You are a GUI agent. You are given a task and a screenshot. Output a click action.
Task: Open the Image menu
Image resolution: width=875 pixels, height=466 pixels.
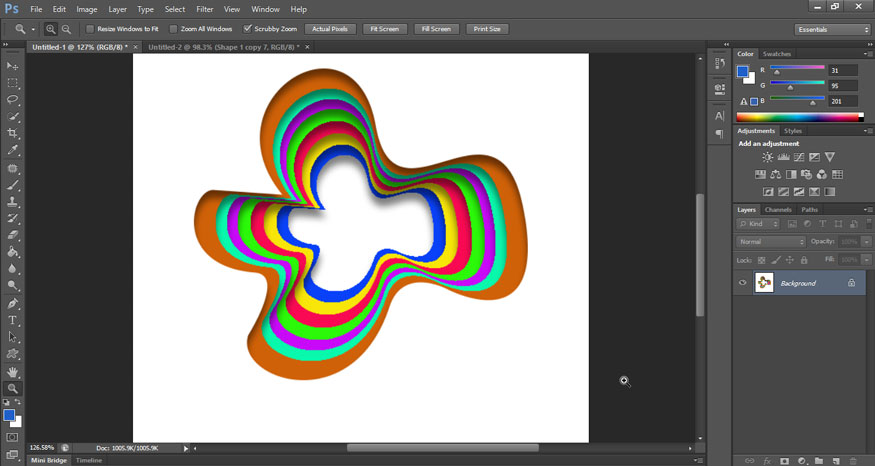tap(86, 9)
